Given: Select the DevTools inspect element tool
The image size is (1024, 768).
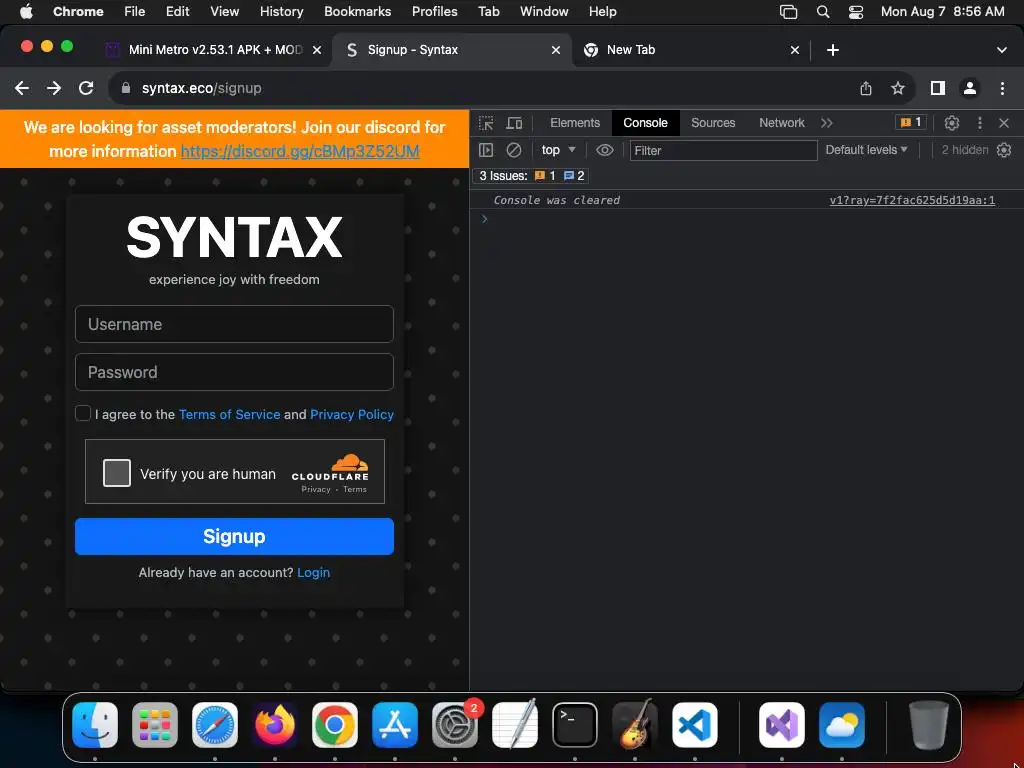Looking at the screenshot, I should click(486, 123).
